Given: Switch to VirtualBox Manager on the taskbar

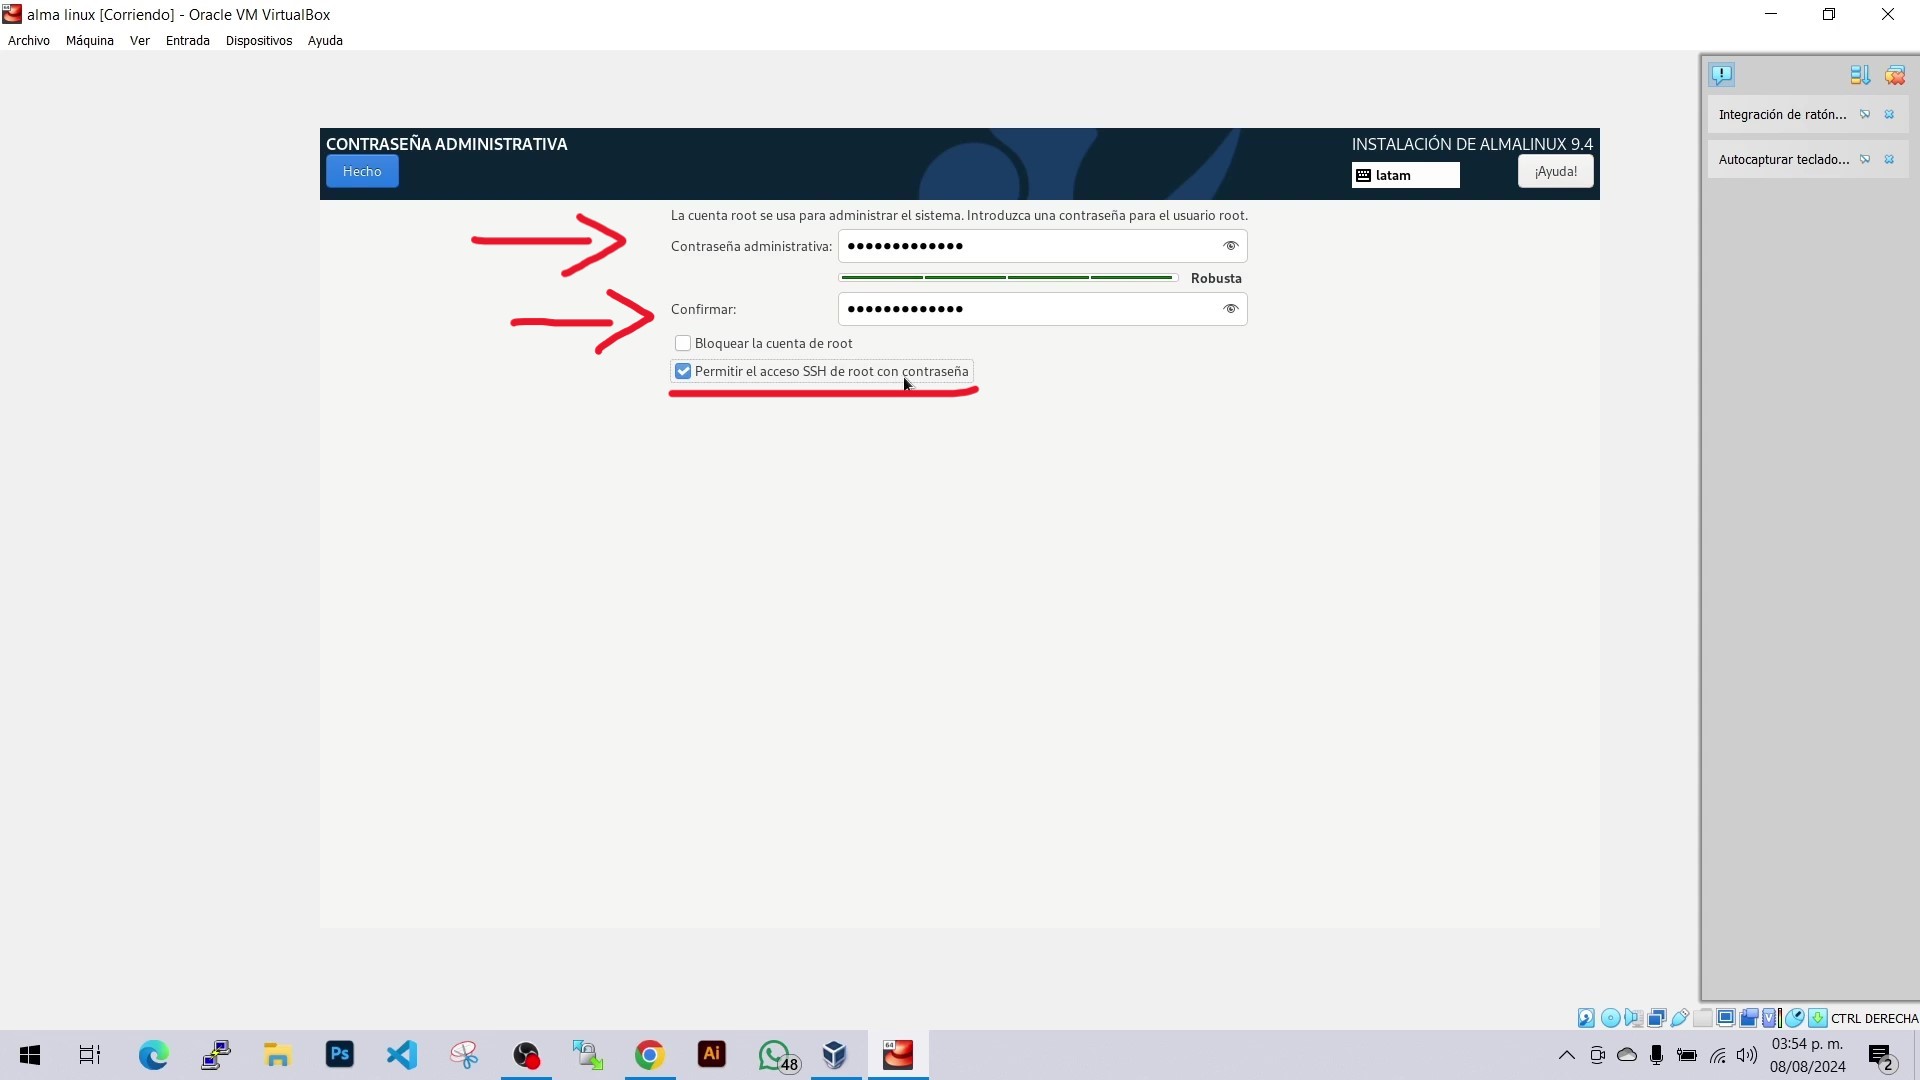Looking at the screenshot, I should [836, 1055].
